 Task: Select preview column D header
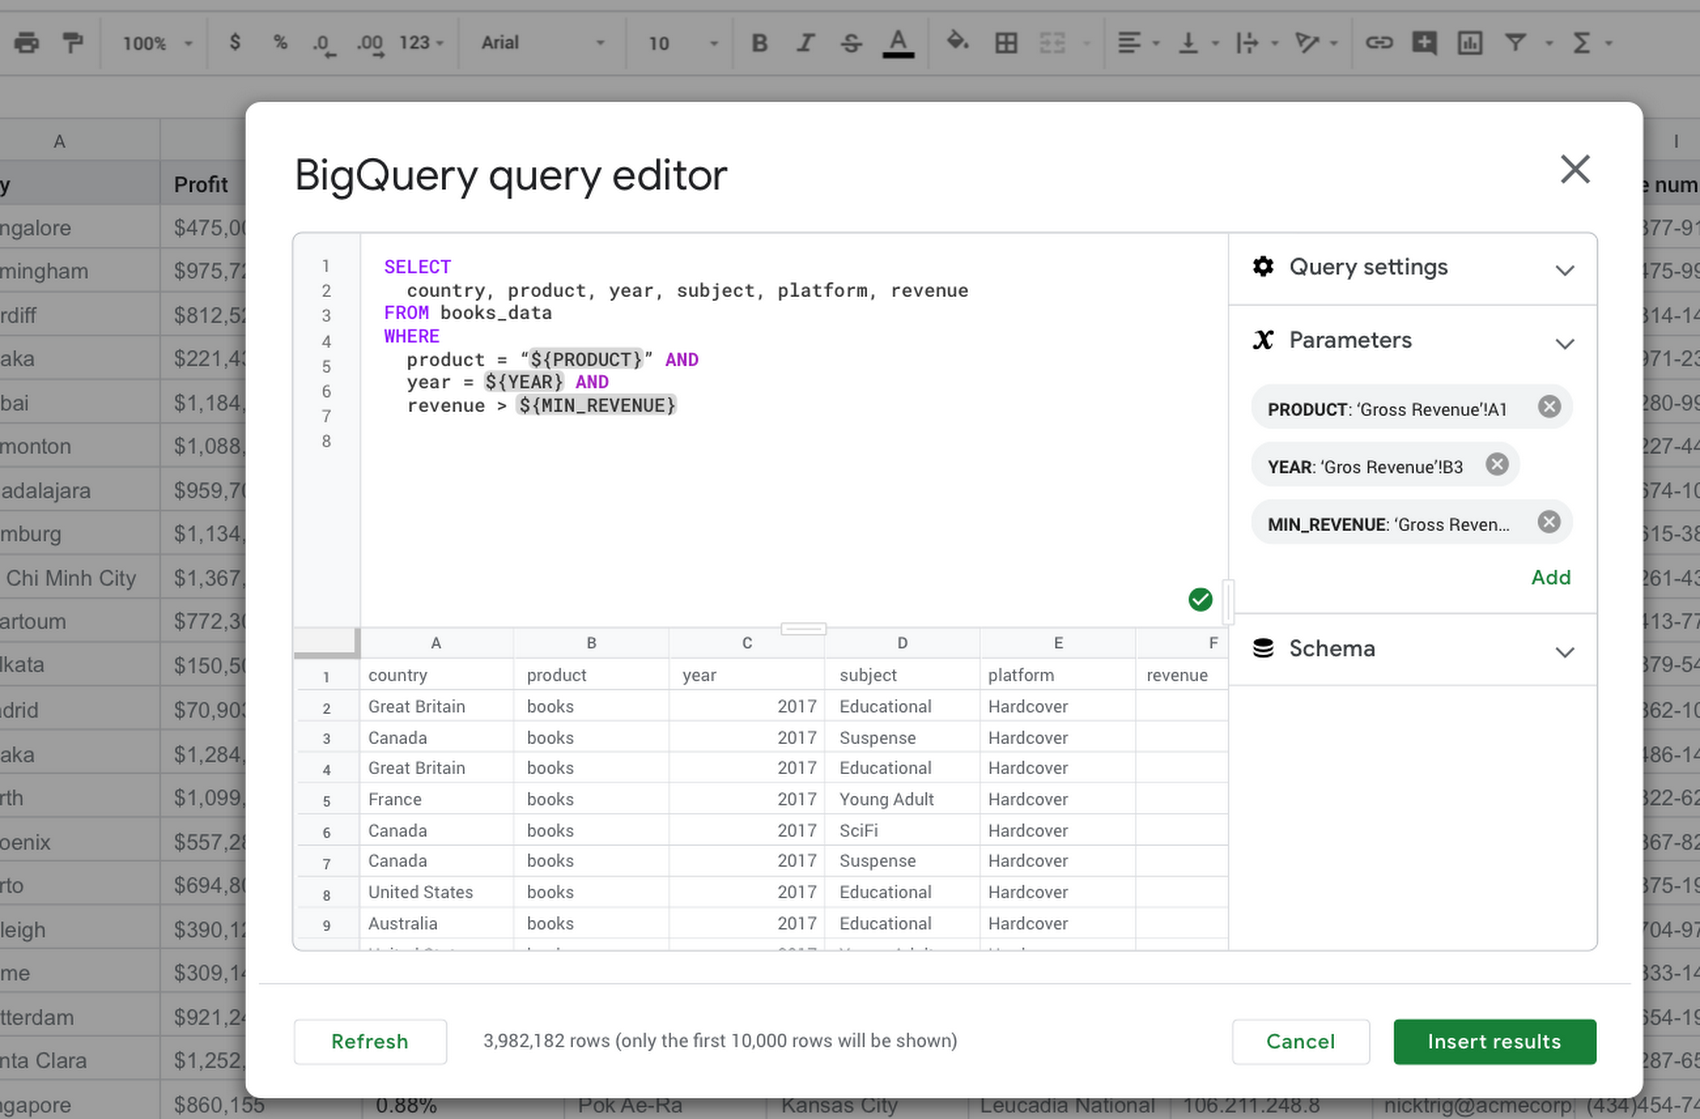pos(902,643)
